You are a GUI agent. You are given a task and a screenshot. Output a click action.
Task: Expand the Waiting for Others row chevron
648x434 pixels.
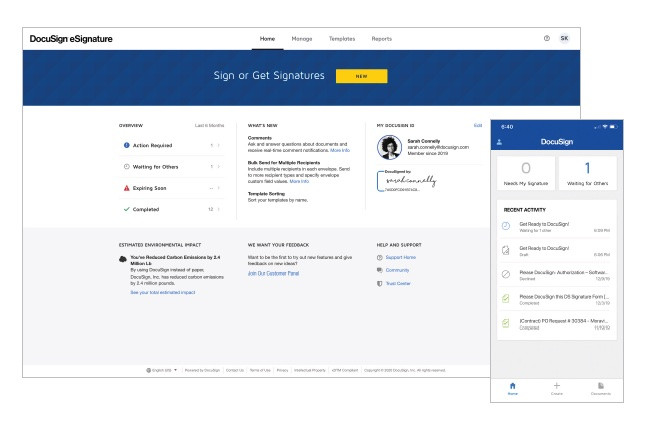pyautogui.click(x=219, y=167)
